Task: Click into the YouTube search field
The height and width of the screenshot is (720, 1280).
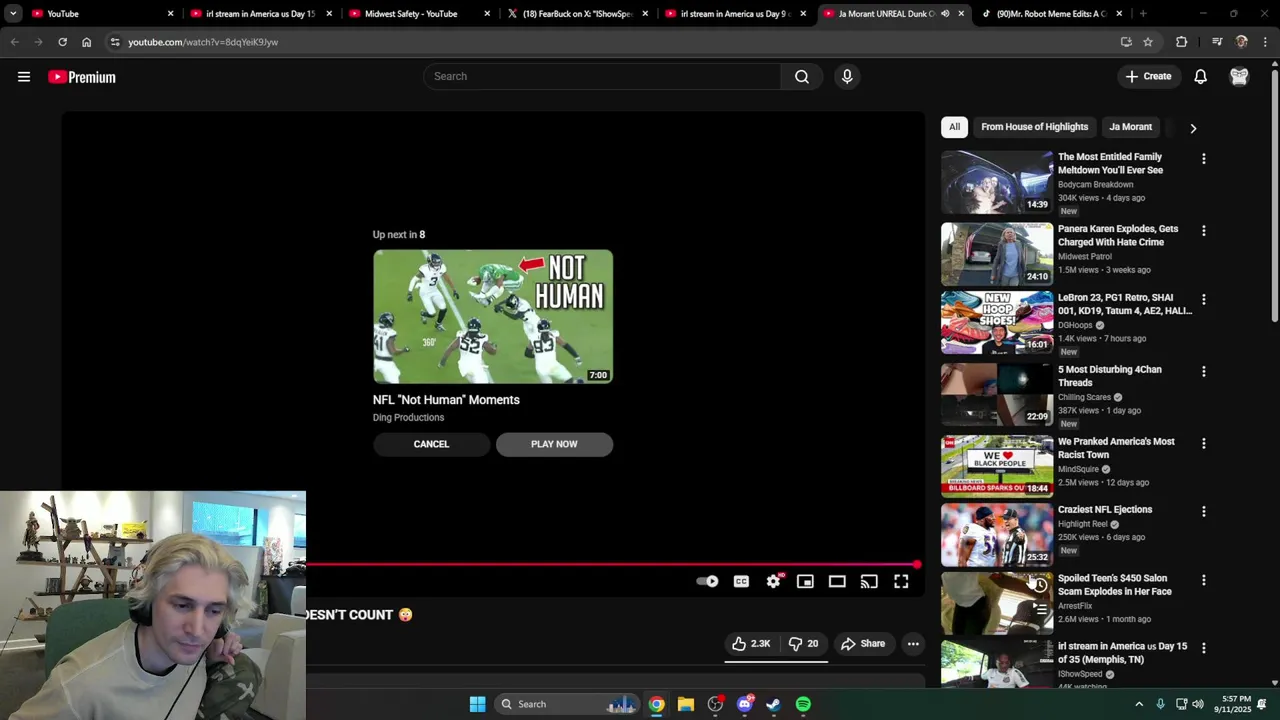Action: click(x=602, y=77)
